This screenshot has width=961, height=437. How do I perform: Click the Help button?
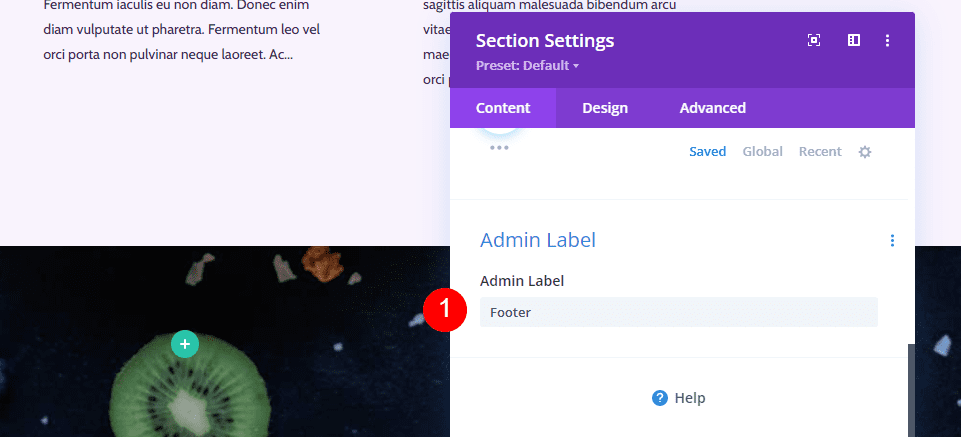(679, 398)
